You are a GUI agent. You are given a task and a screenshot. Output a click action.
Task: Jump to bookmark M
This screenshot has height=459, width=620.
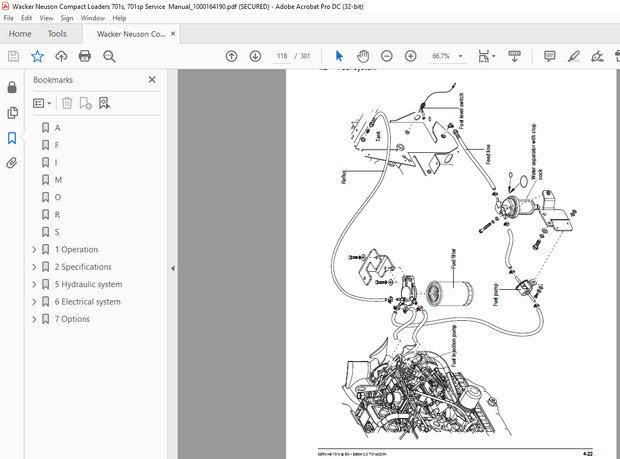pyautogui.click(x=58, y=180)
